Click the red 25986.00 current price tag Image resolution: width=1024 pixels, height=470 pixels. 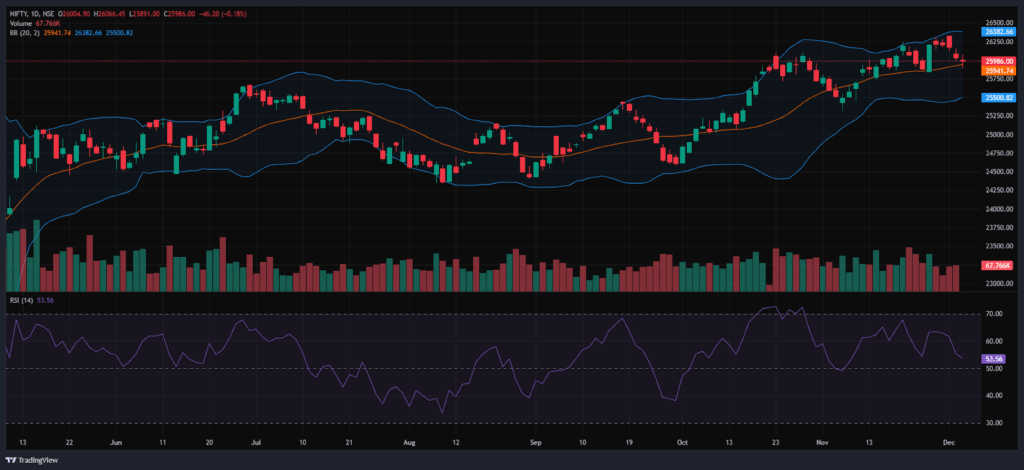[1000, 62]
